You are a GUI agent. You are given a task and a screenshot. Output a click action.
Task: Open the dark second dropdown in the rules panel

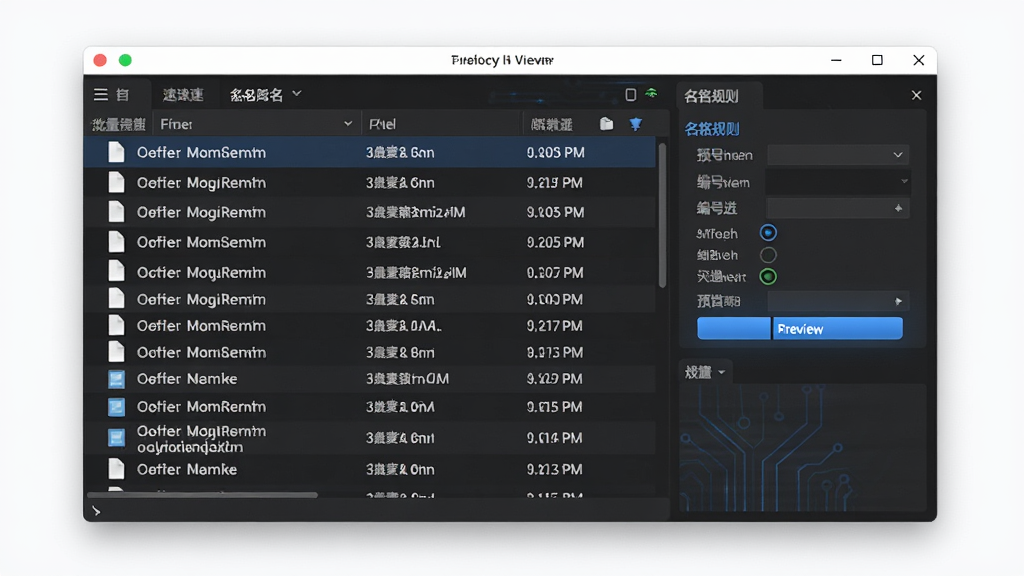click(x=839, y=182)
